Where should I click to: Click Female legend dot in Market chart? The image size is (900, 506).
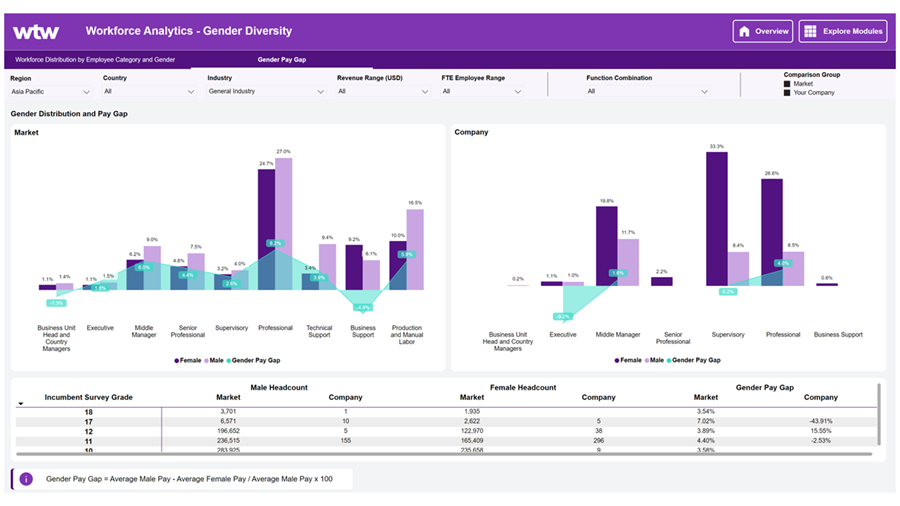click(177, 361)
